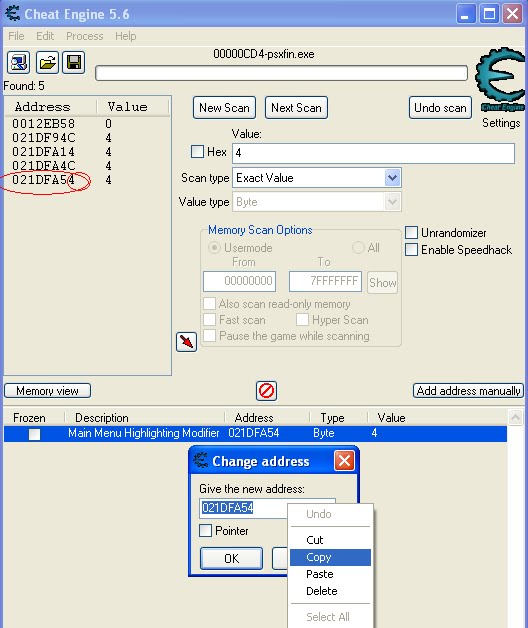Click Add address manually button

(468, 390)
